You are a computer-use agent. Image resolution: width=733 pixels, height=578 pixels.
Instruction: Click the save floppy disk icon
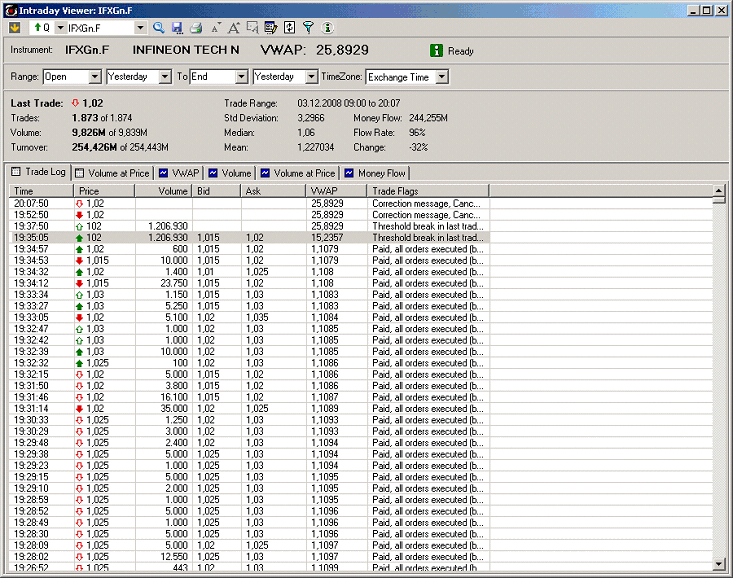177,28
